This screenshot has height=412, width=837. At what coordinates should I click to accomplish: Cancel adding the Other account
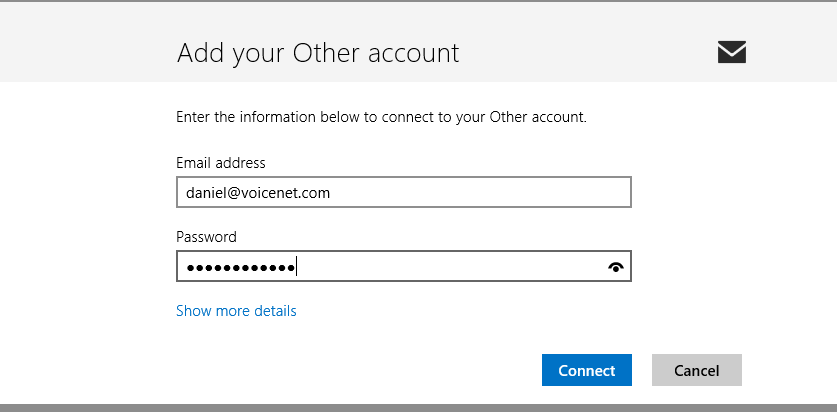click(x=697, y=370)
